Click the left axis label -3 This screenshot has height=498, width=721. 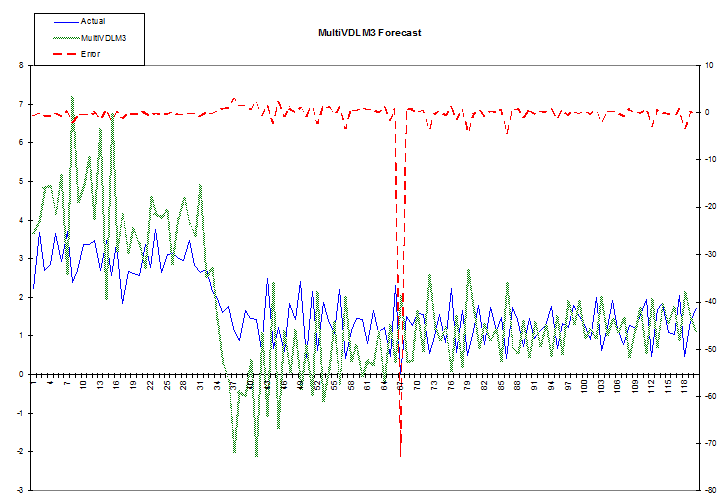pyautogui.click(x=20, y=491)
